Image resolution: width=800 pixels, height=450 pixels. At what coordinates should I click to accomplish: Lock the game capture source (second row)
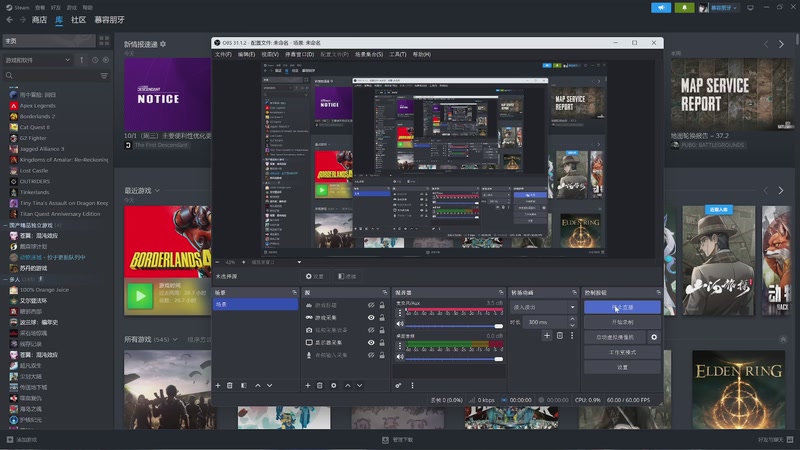[x=382, y=317]
